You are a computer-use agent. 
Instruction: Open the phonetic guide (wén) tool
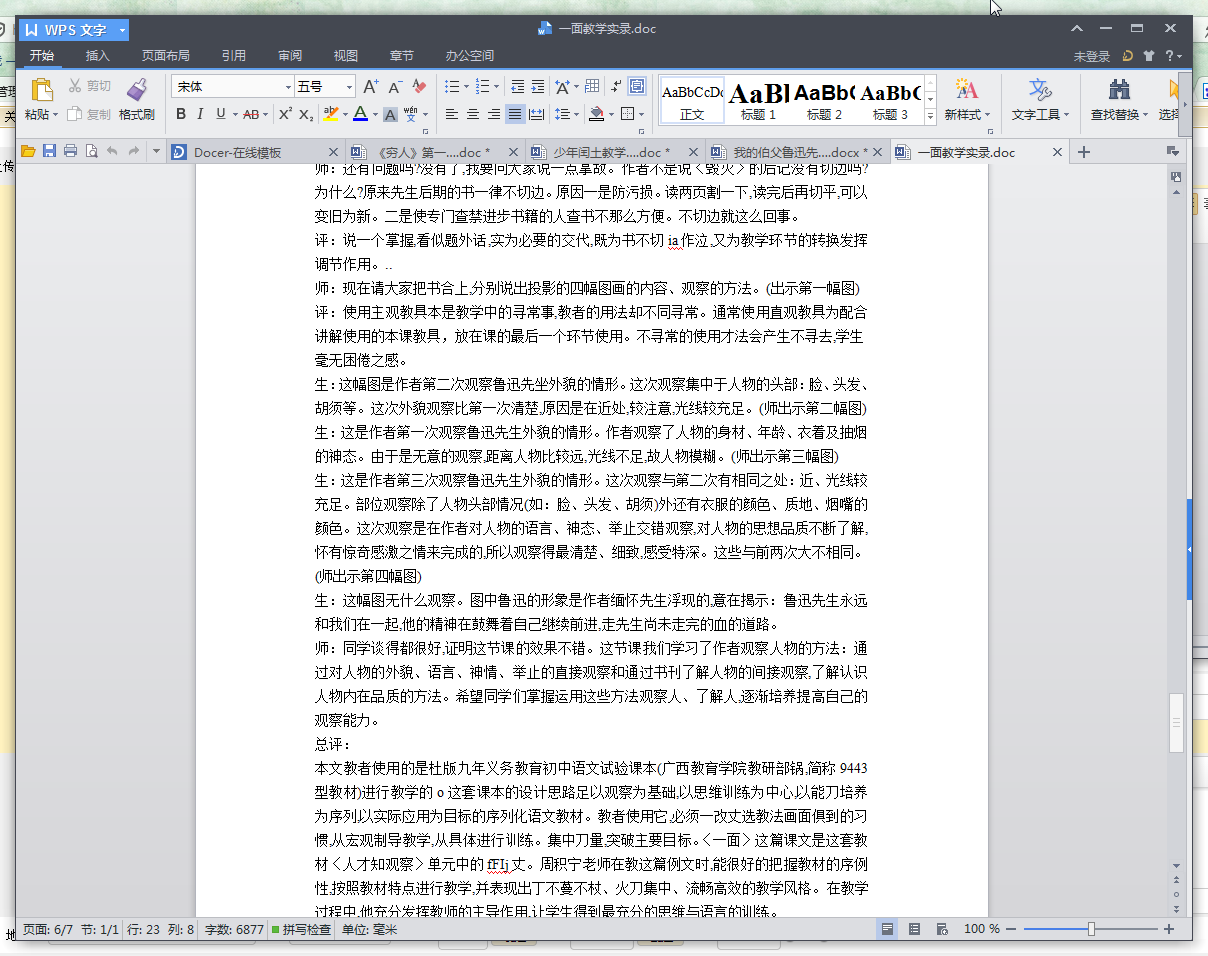coord(411,114)
